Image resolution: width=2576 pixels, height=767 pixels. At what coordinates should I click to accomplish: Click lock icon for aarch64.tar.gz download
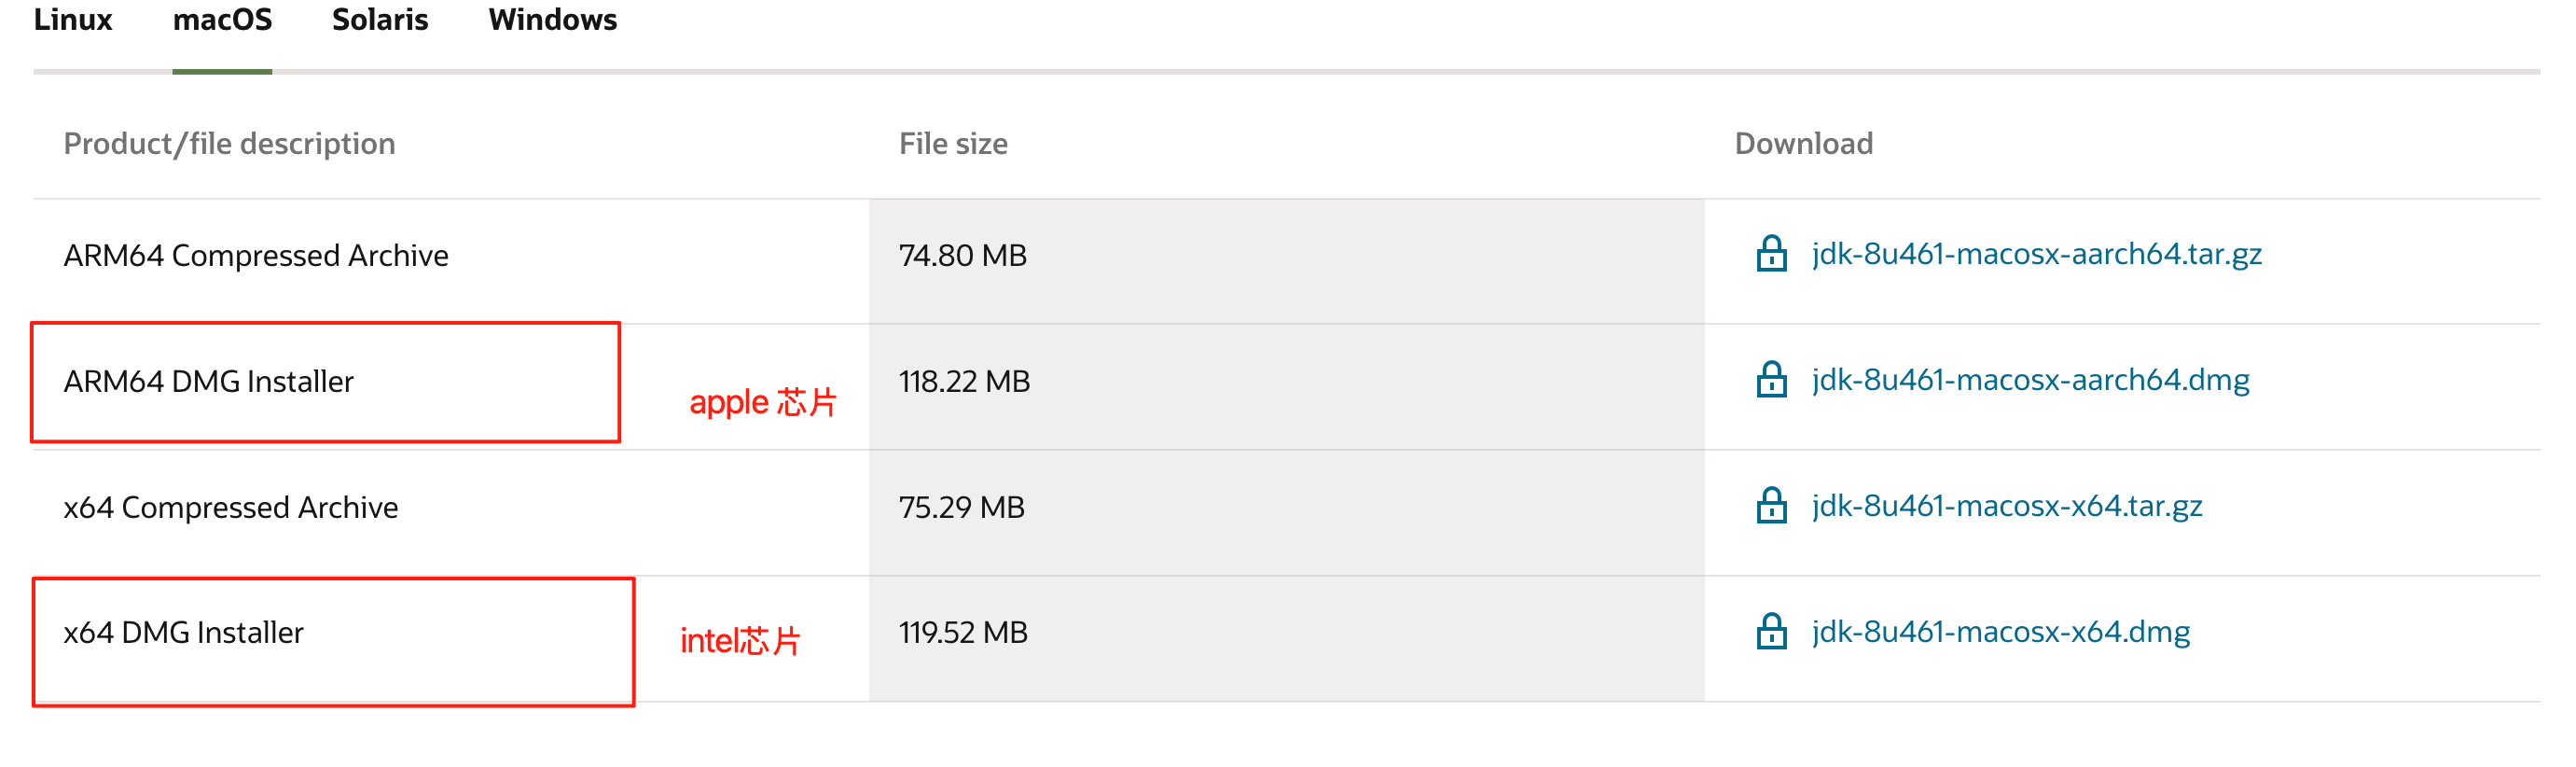(1771, 253)
